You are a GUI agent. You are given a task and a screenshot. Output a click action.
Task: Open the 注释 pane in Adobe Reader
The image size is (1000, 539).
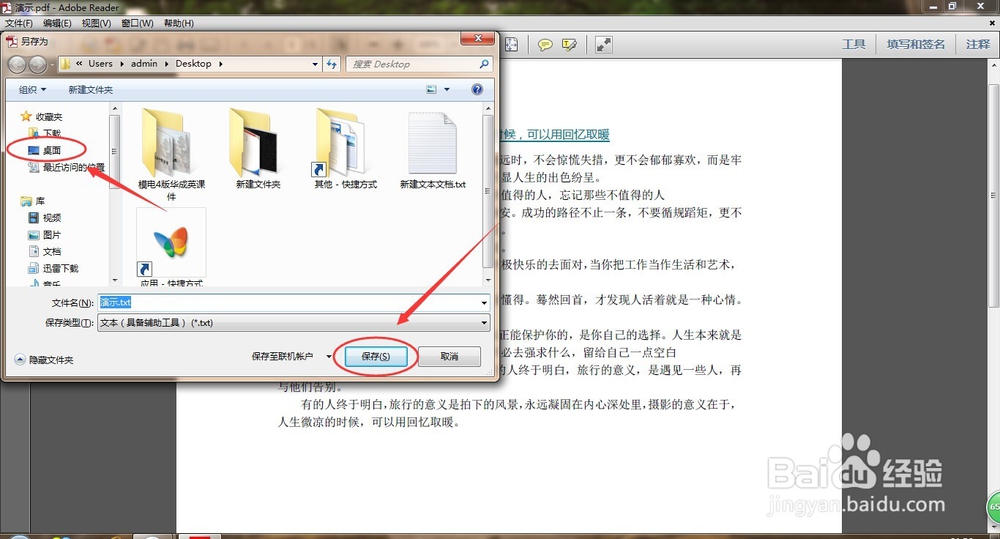[x=978, y=44]
